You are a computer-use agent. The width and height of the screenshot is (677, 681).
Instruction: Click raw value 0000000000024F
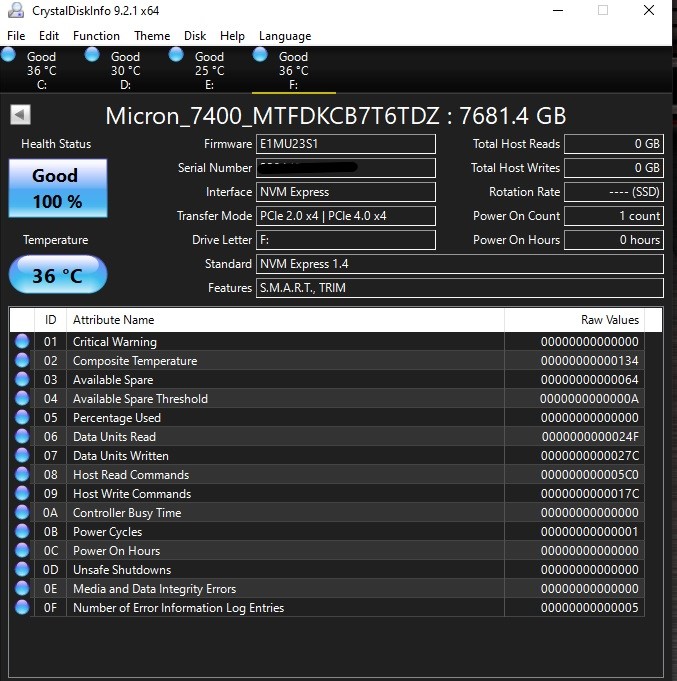click(589, 437)
